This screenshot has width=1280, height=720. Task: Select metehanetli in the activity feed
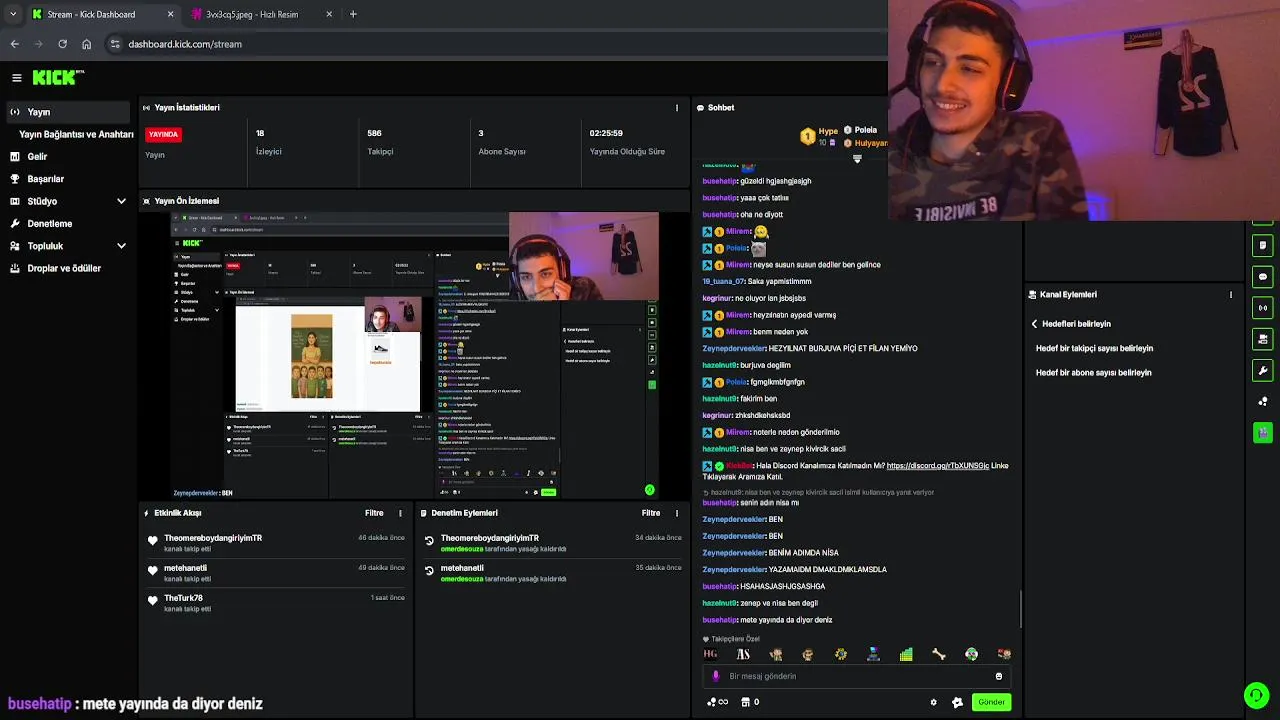click(x=185, y=568)
